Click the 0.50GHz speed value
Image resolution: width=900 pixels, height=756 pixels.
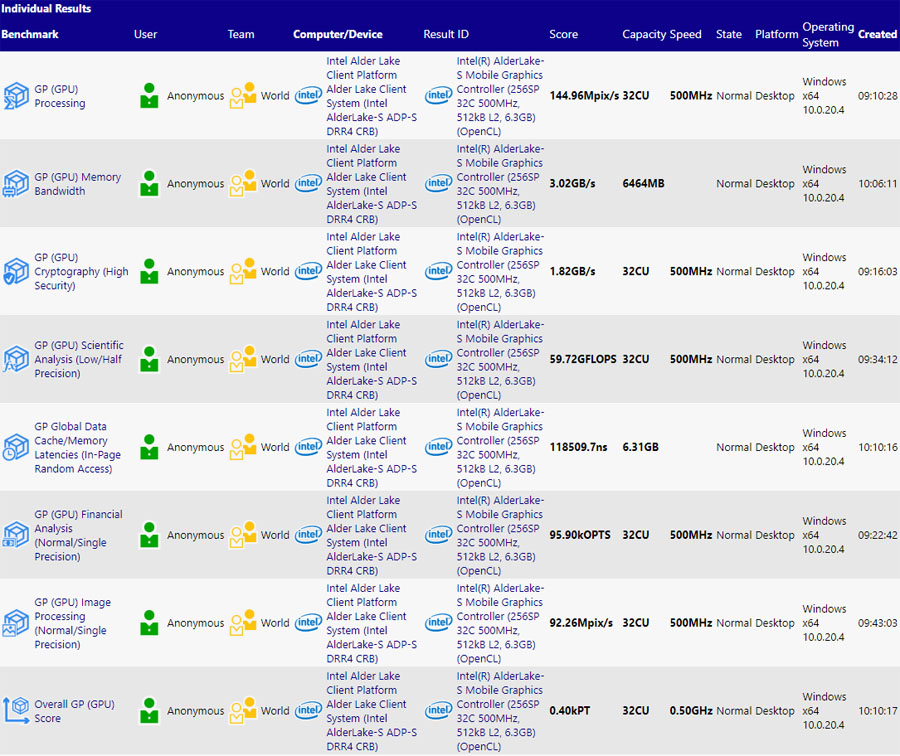pos(691,711)
